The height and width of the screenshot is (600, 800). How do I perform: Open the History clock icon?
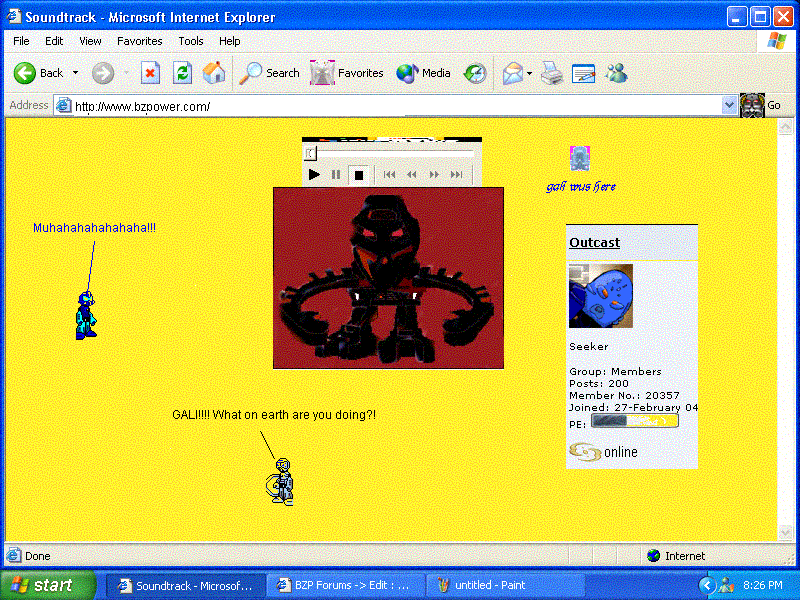[x=474, y=73]
